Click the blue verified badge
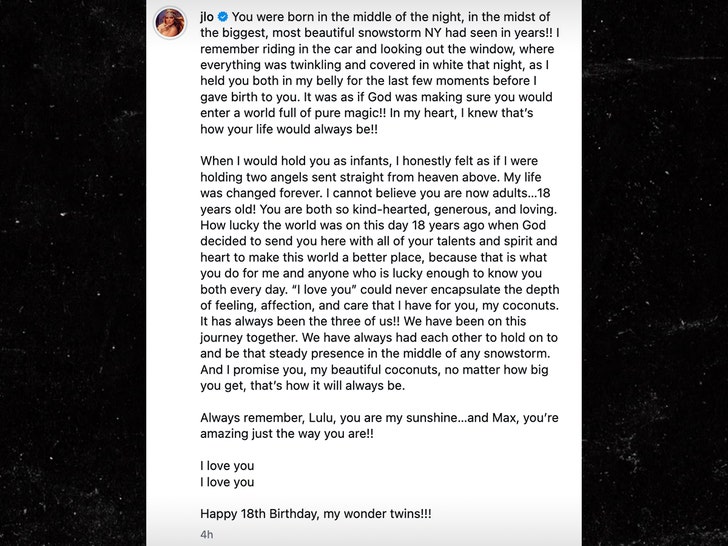The width and height of the screenshot is (728, 546). 224,17
